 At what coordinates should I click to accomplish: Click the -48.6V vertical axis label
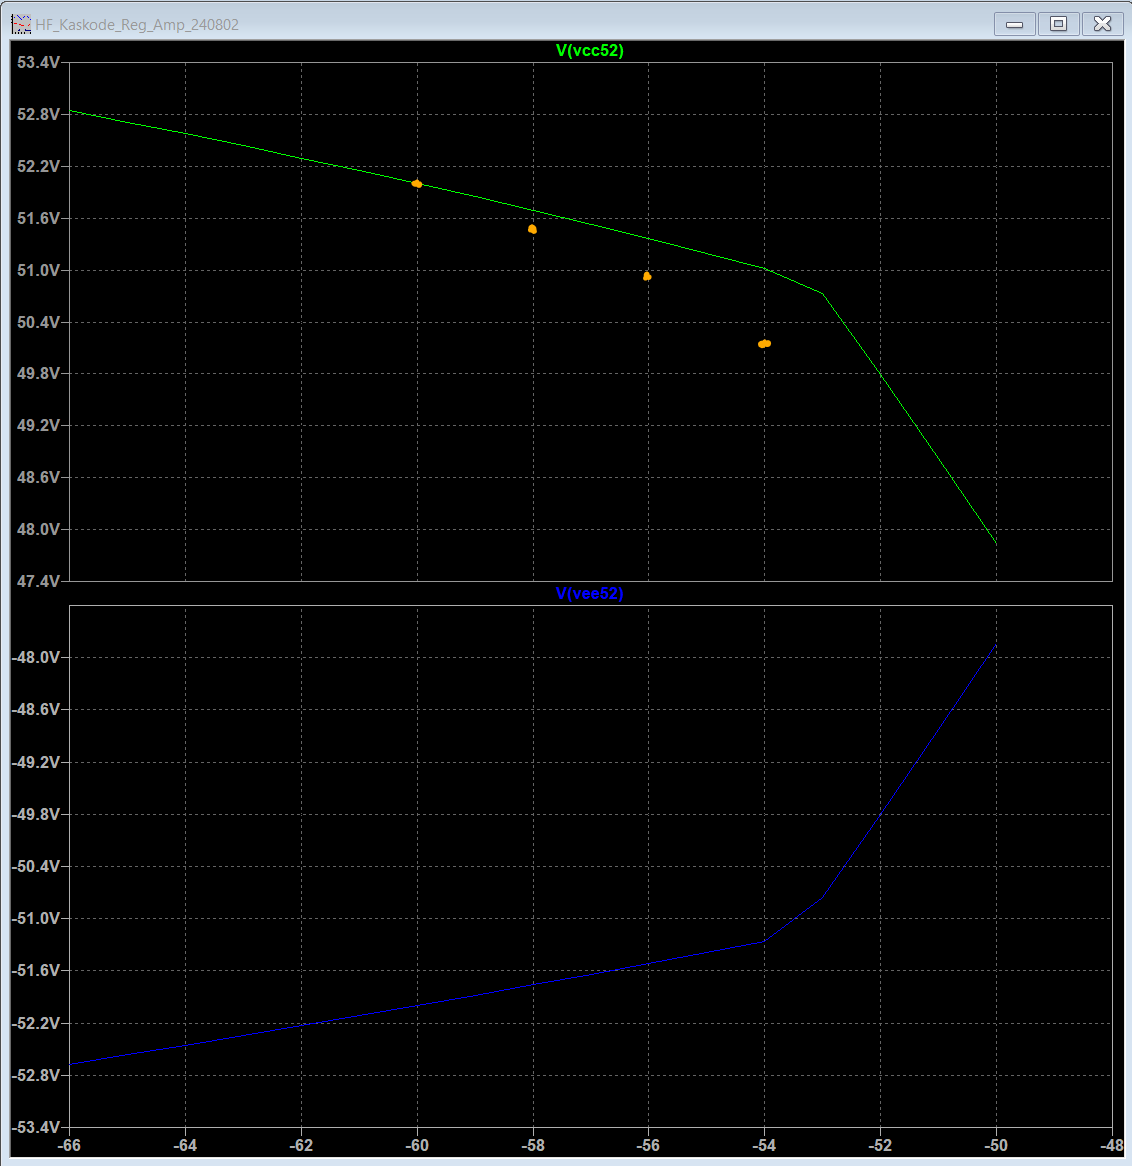pyautogui.click(x=36, y=709)
